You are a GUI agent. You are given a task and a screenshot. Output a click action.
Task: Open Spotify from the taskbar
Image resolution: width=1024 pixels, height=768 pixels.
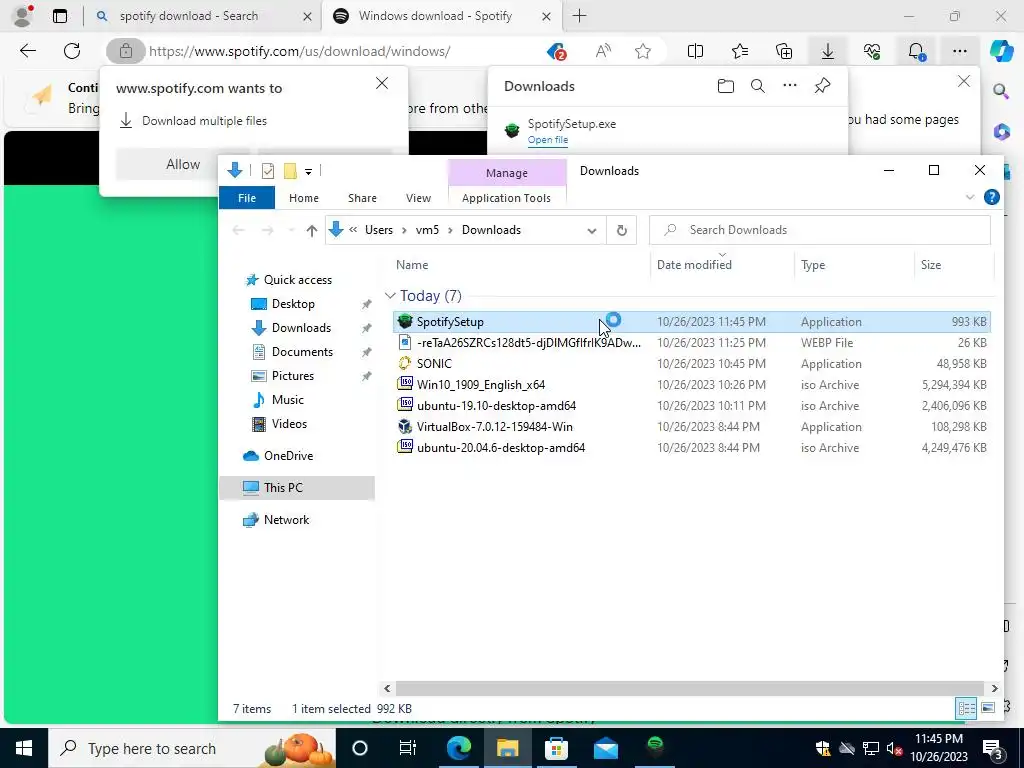(655, 747)
